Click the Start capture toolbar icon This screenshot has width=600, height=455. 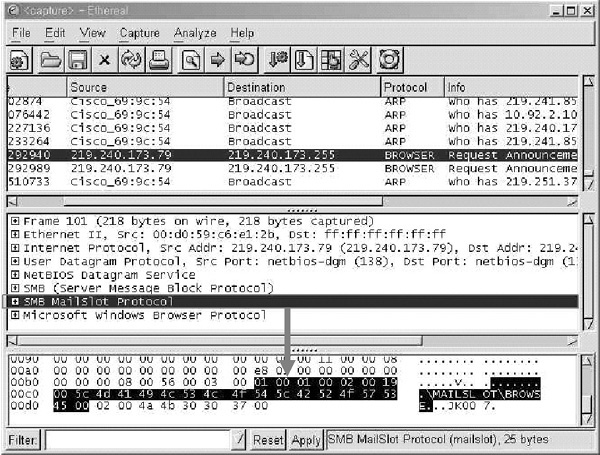20,60
